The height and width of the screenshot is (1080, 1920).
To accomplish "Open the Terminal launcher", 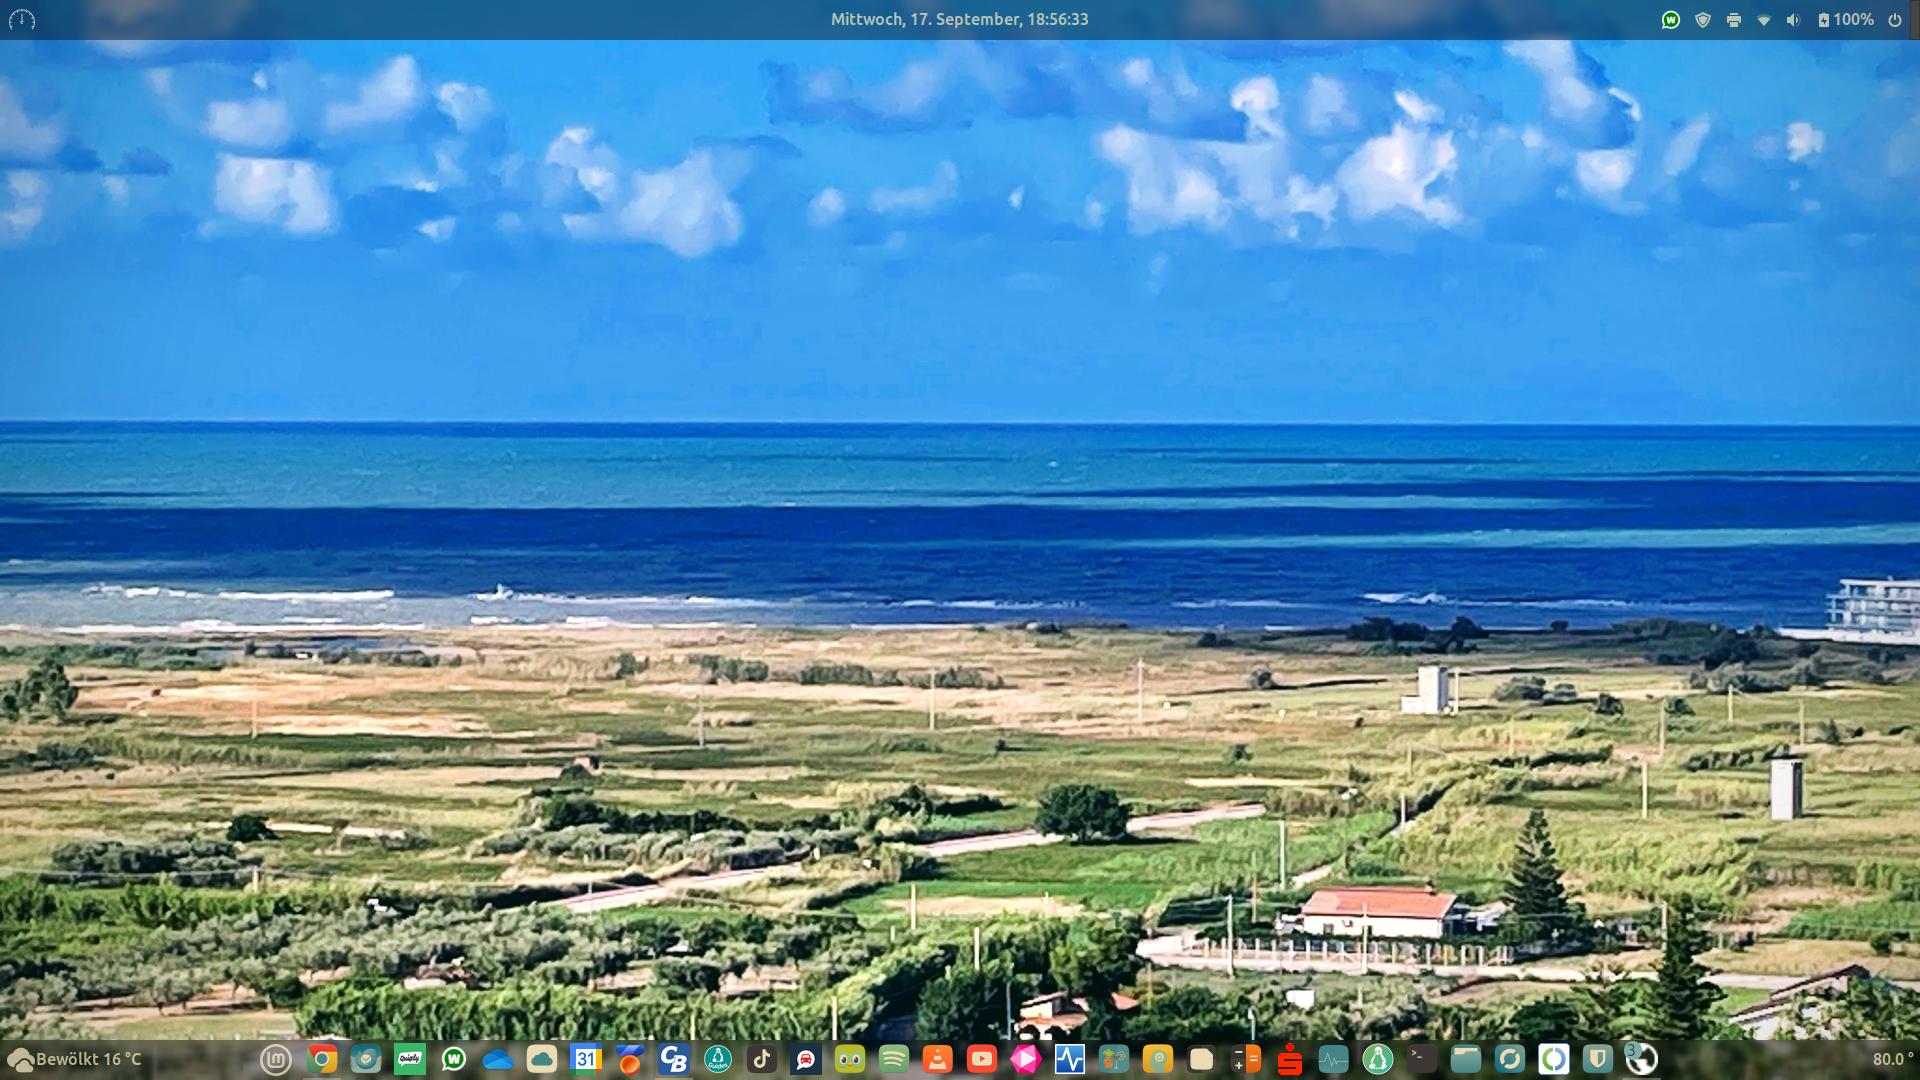I will [x=1421, y=1059].
